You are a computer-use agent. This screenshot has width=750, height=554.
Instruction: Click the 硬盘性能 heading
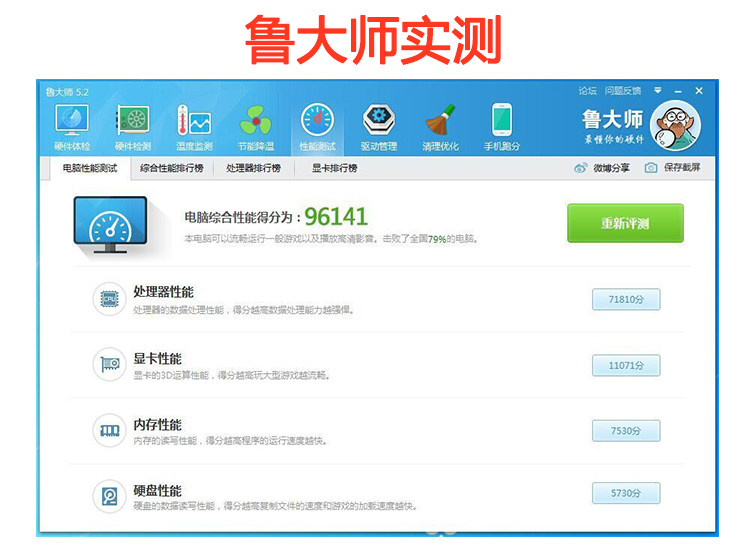[x=157, y=490]
